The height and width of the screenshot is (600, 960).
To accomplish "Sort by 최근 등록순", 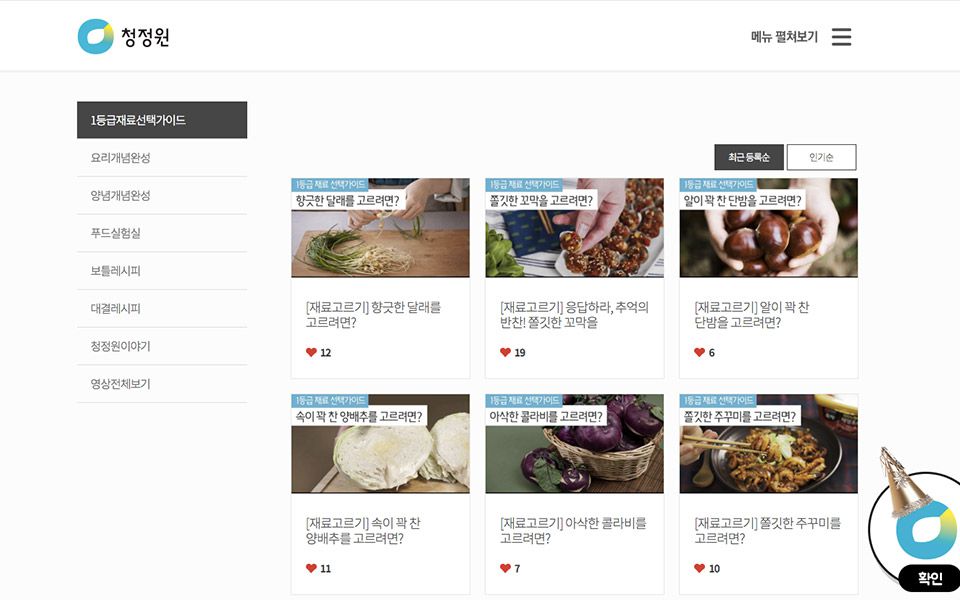I will click(x=748, y=157).
